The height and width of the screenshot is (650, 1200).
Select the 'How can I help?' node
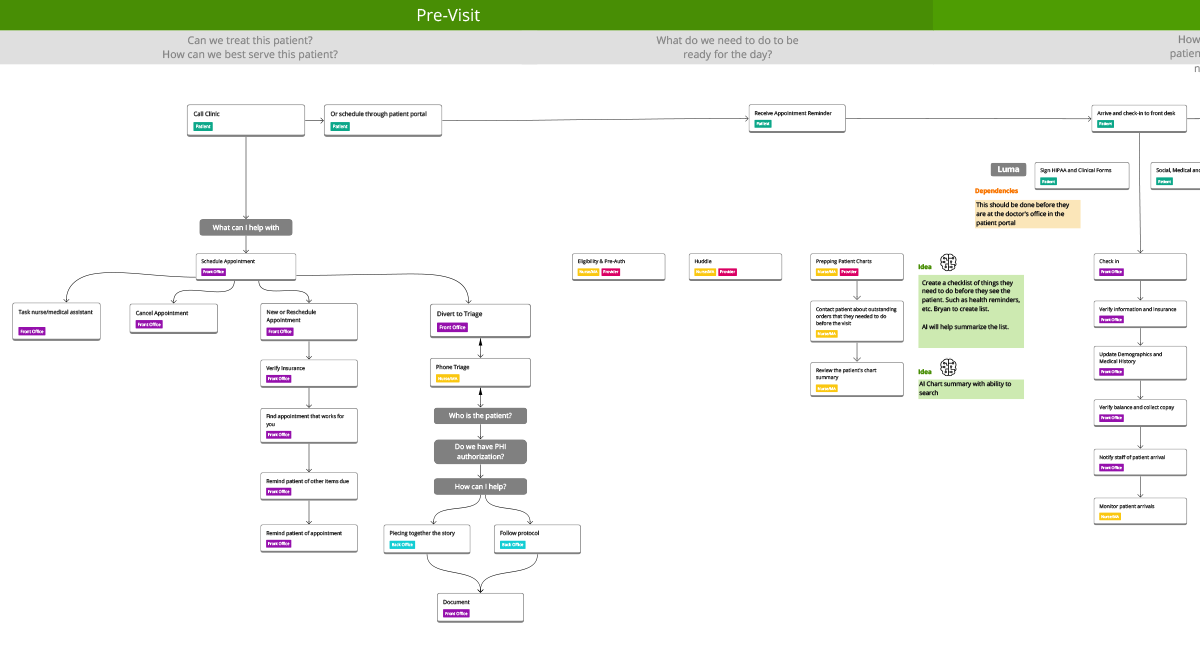coord(480,486)
